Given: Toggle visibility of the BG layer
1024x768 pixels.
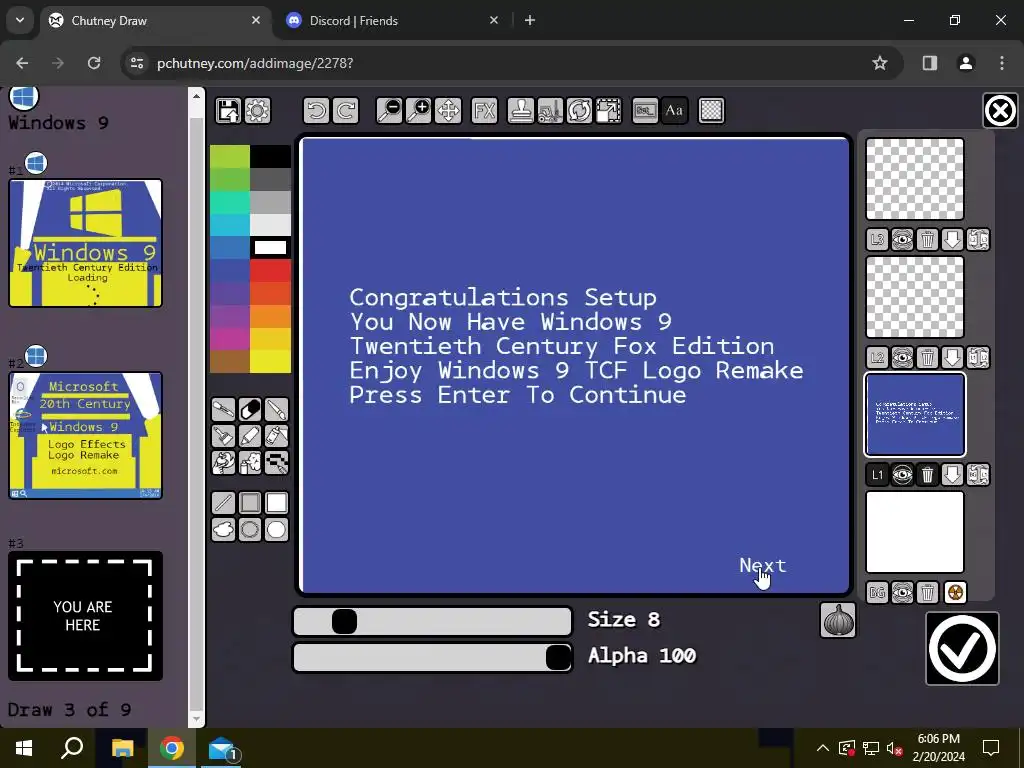Looking at the screenshot, I should (903, 593).
